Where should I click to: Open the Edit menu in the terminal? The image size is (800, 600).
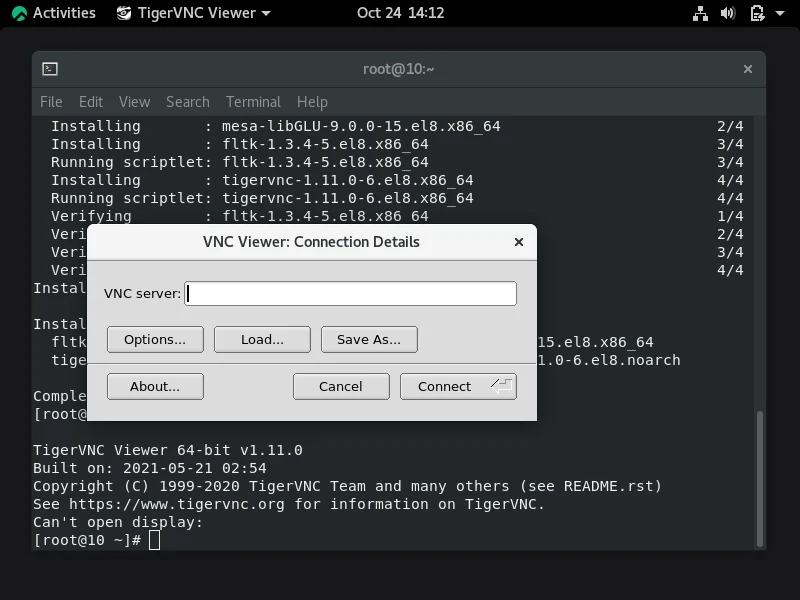click(90, 101)
